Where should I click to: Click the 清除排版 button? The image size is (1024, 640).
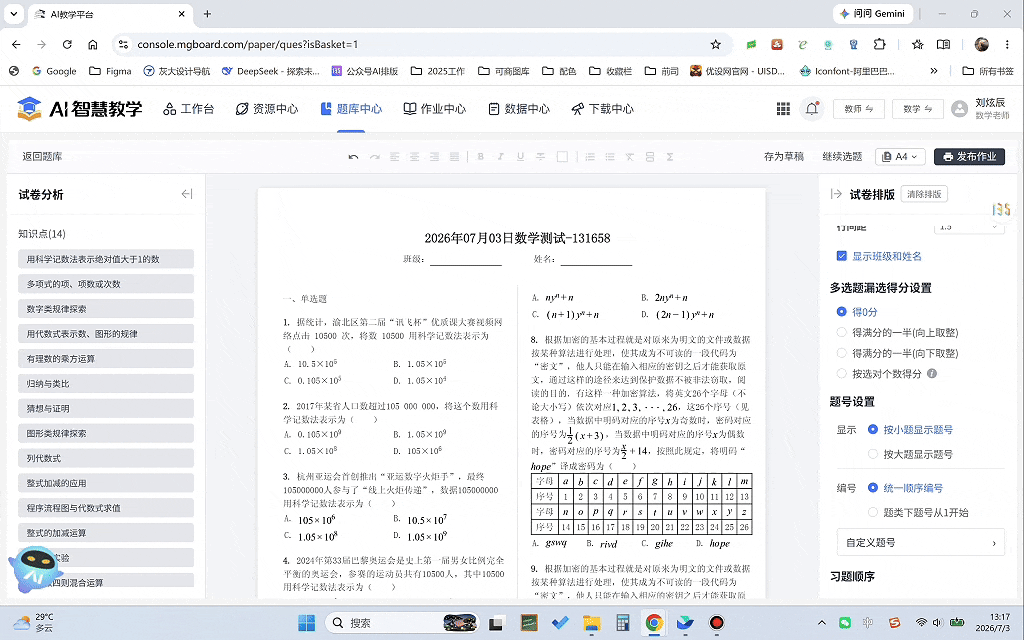click(x=924, y=194)
